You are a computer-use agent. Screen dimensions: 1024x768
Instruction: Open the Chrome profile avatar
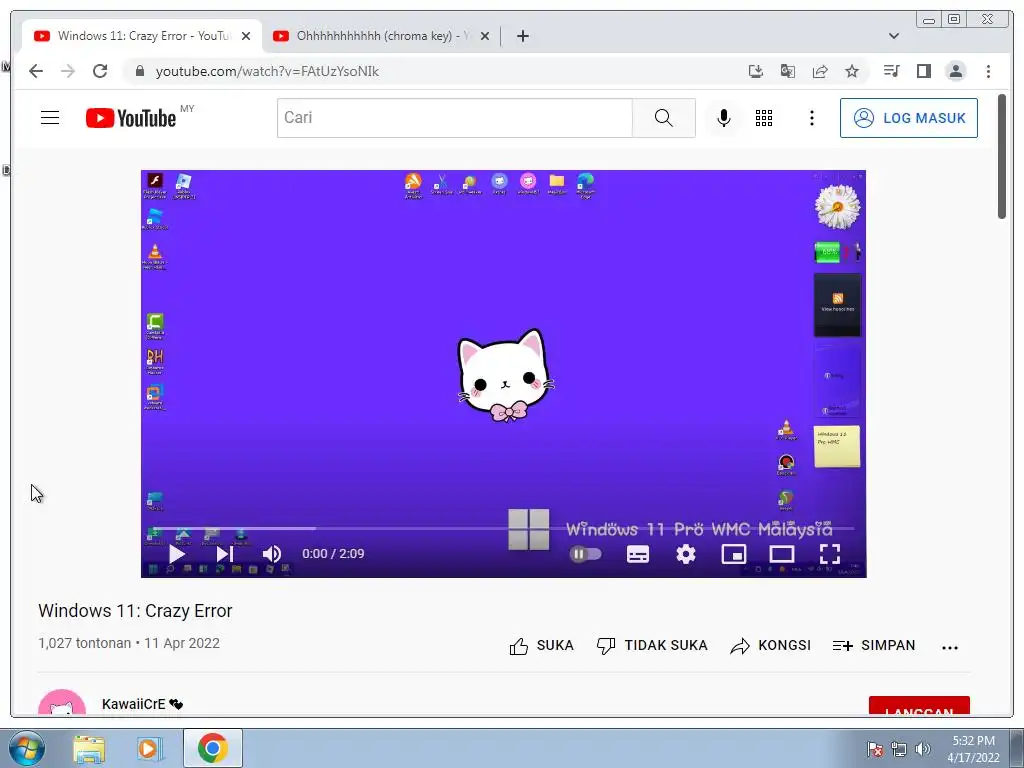pos(955,71)
